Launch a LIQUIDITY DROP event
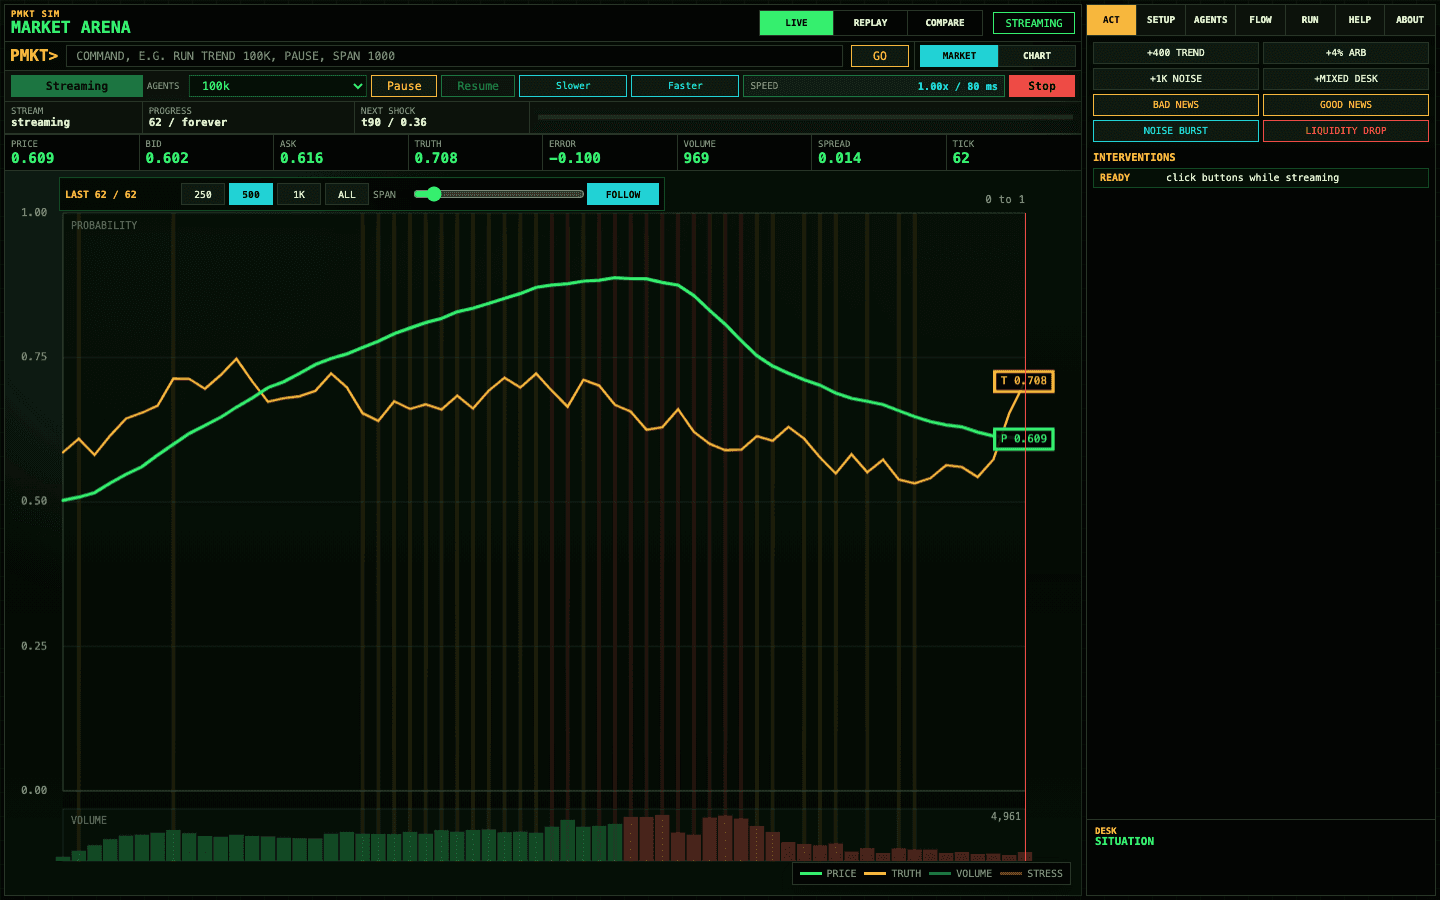 1346,131
